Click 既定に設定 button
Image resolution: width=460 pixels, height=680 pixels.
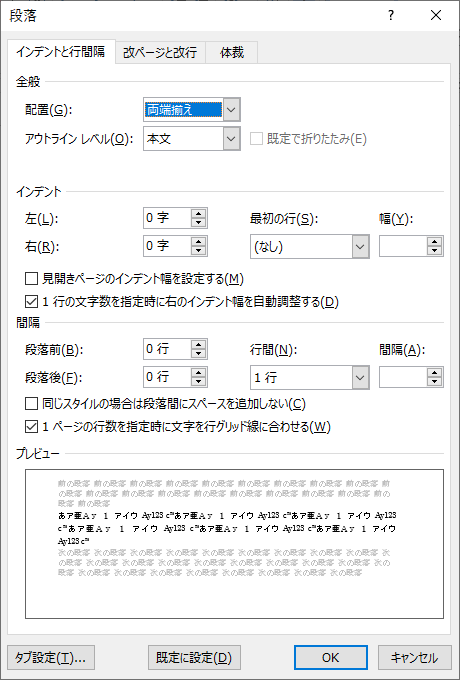(194, 657)
